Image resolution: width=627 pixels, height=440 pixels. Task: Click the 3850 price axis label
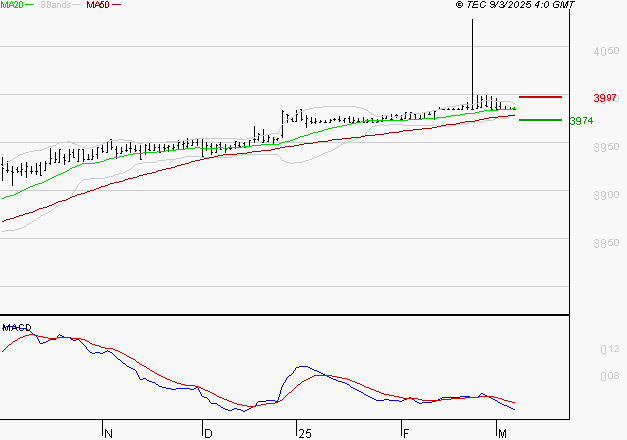pyautogui.click(x=603, y=243)
